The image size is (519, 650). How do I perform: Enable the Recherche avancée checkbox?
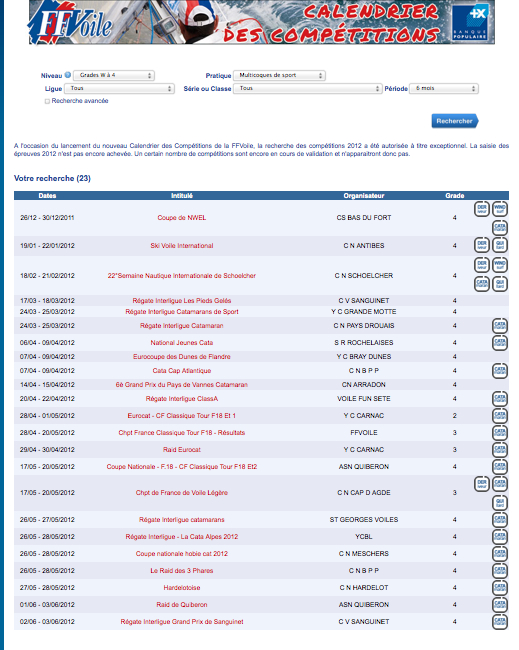(x=47, y=101)
